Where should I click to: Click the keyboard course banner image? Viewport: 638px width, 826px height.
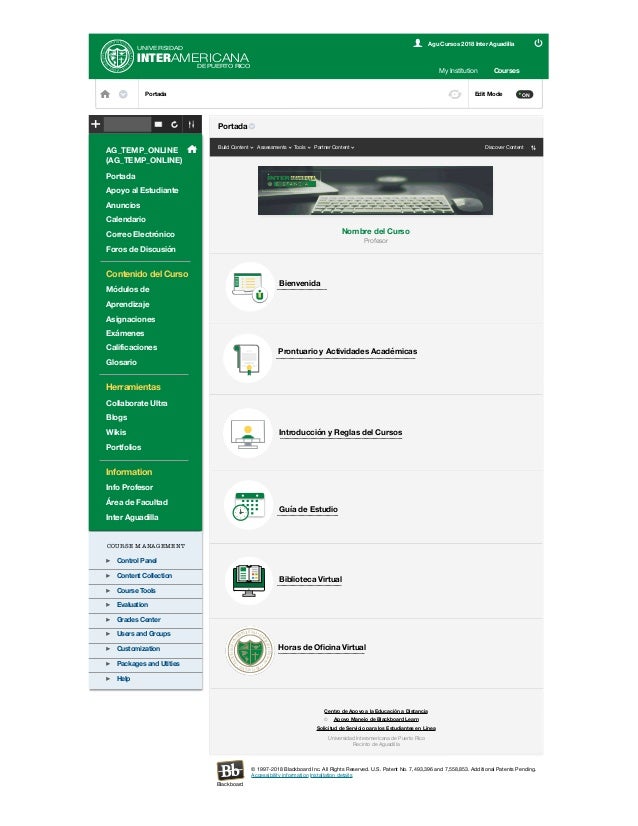[375, 190]
